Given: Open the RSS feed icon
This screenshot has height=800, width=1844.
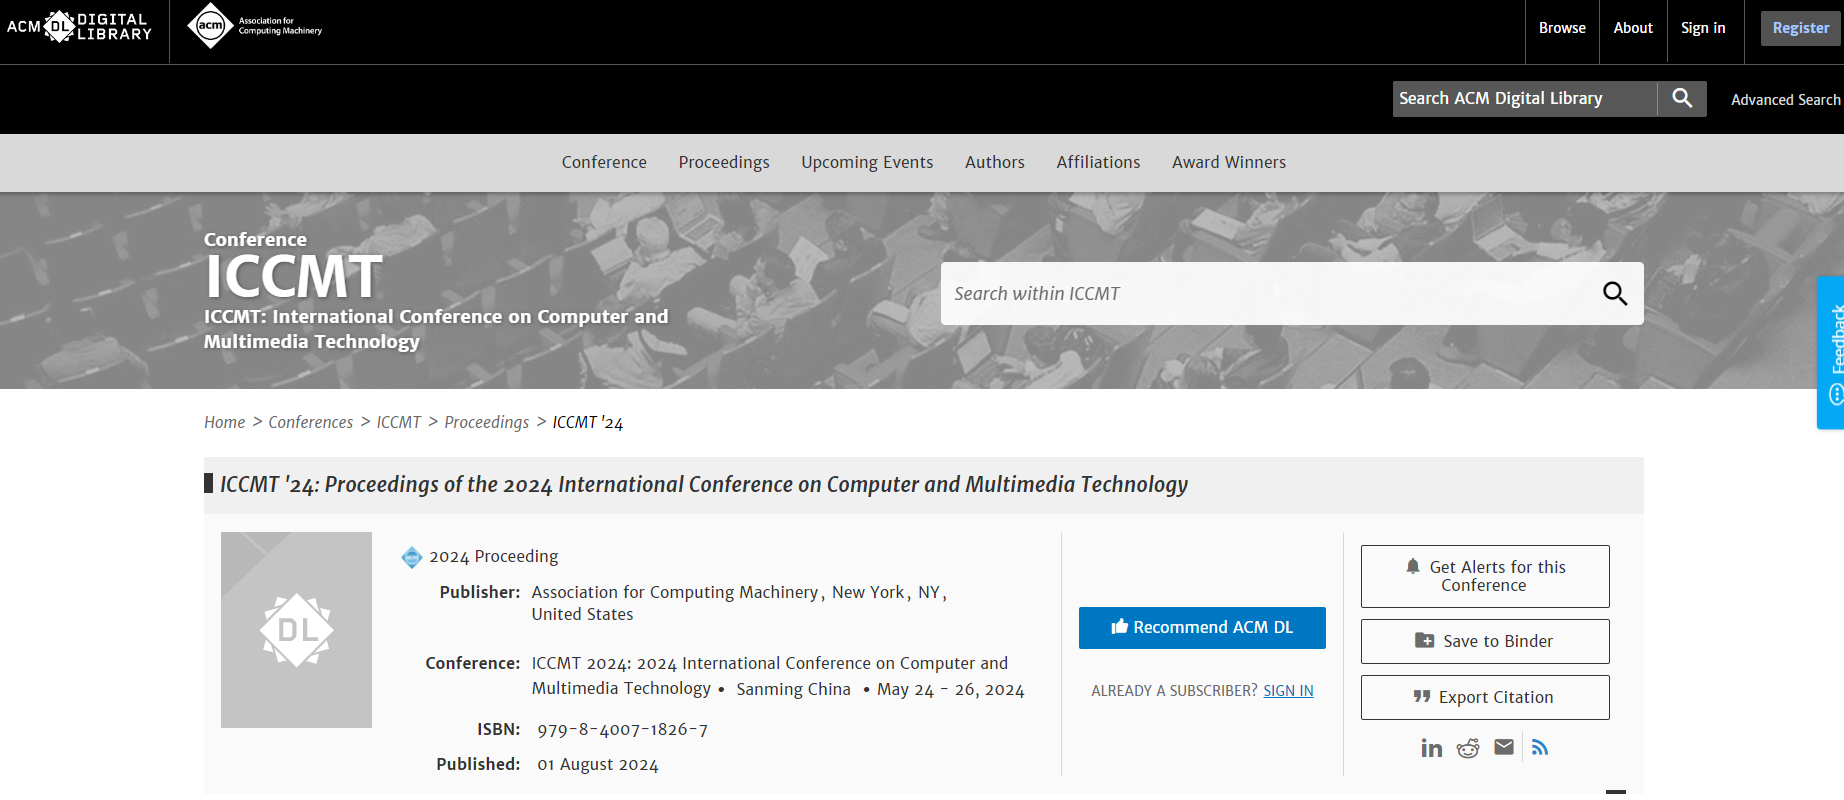Looking at the screenshot, I should [x=1540, y=747].
